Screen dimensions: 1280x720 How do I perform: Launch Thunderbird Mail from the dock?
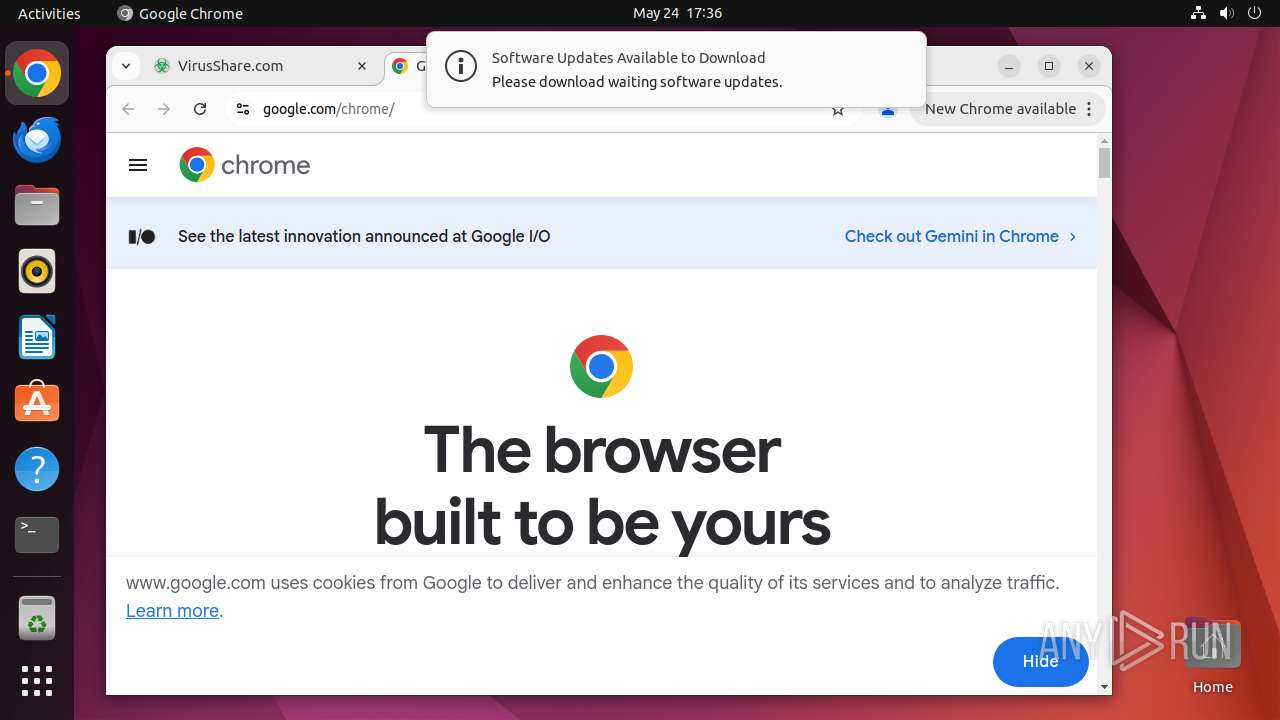(x=37, y=140)
